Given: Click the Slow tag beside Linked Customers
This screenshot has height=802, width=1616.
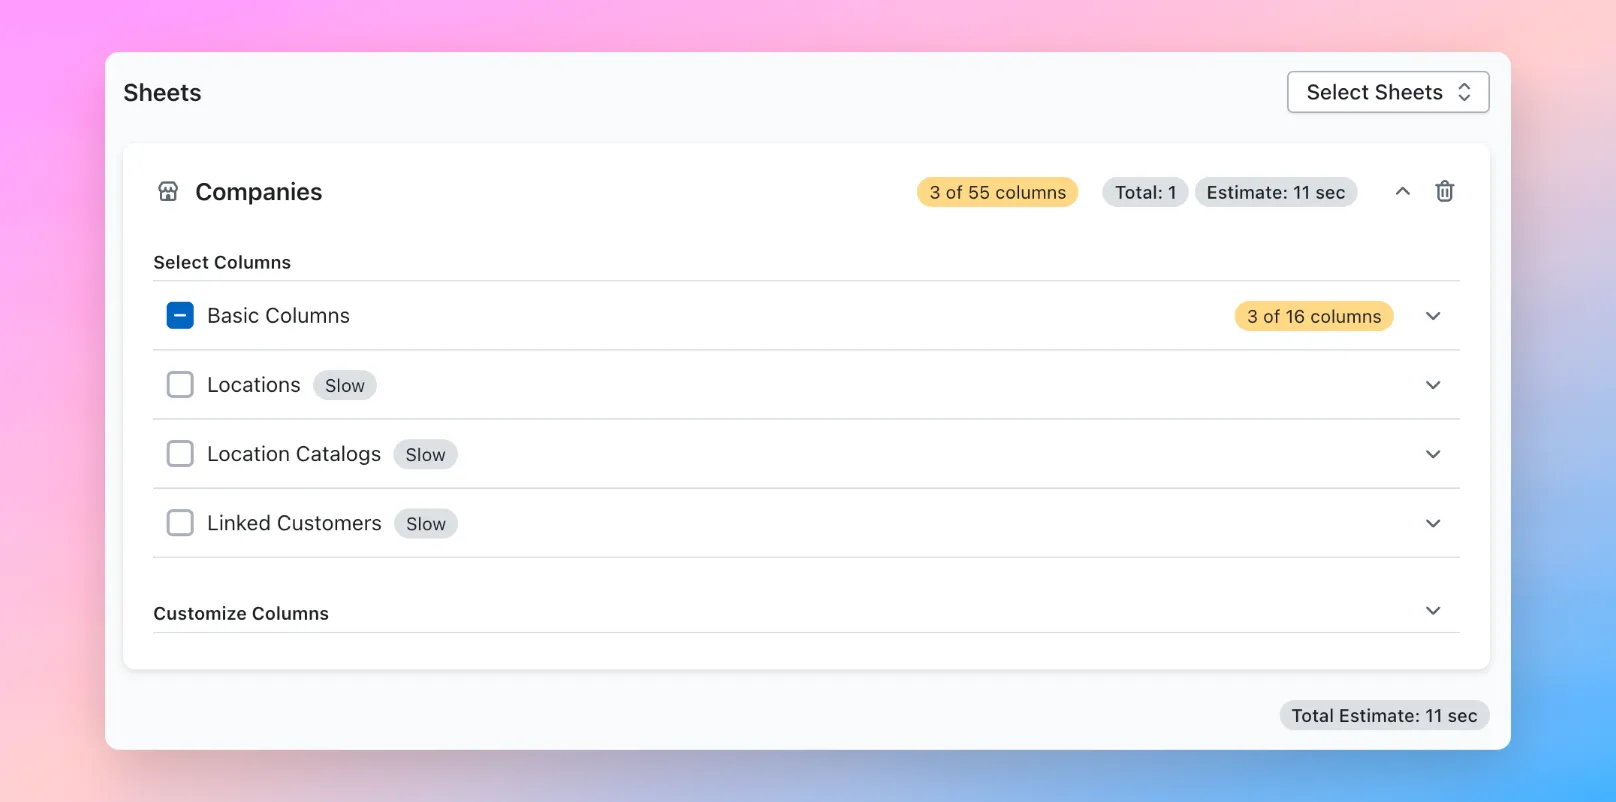Looking at the screenshot, I should click(426, 523).
